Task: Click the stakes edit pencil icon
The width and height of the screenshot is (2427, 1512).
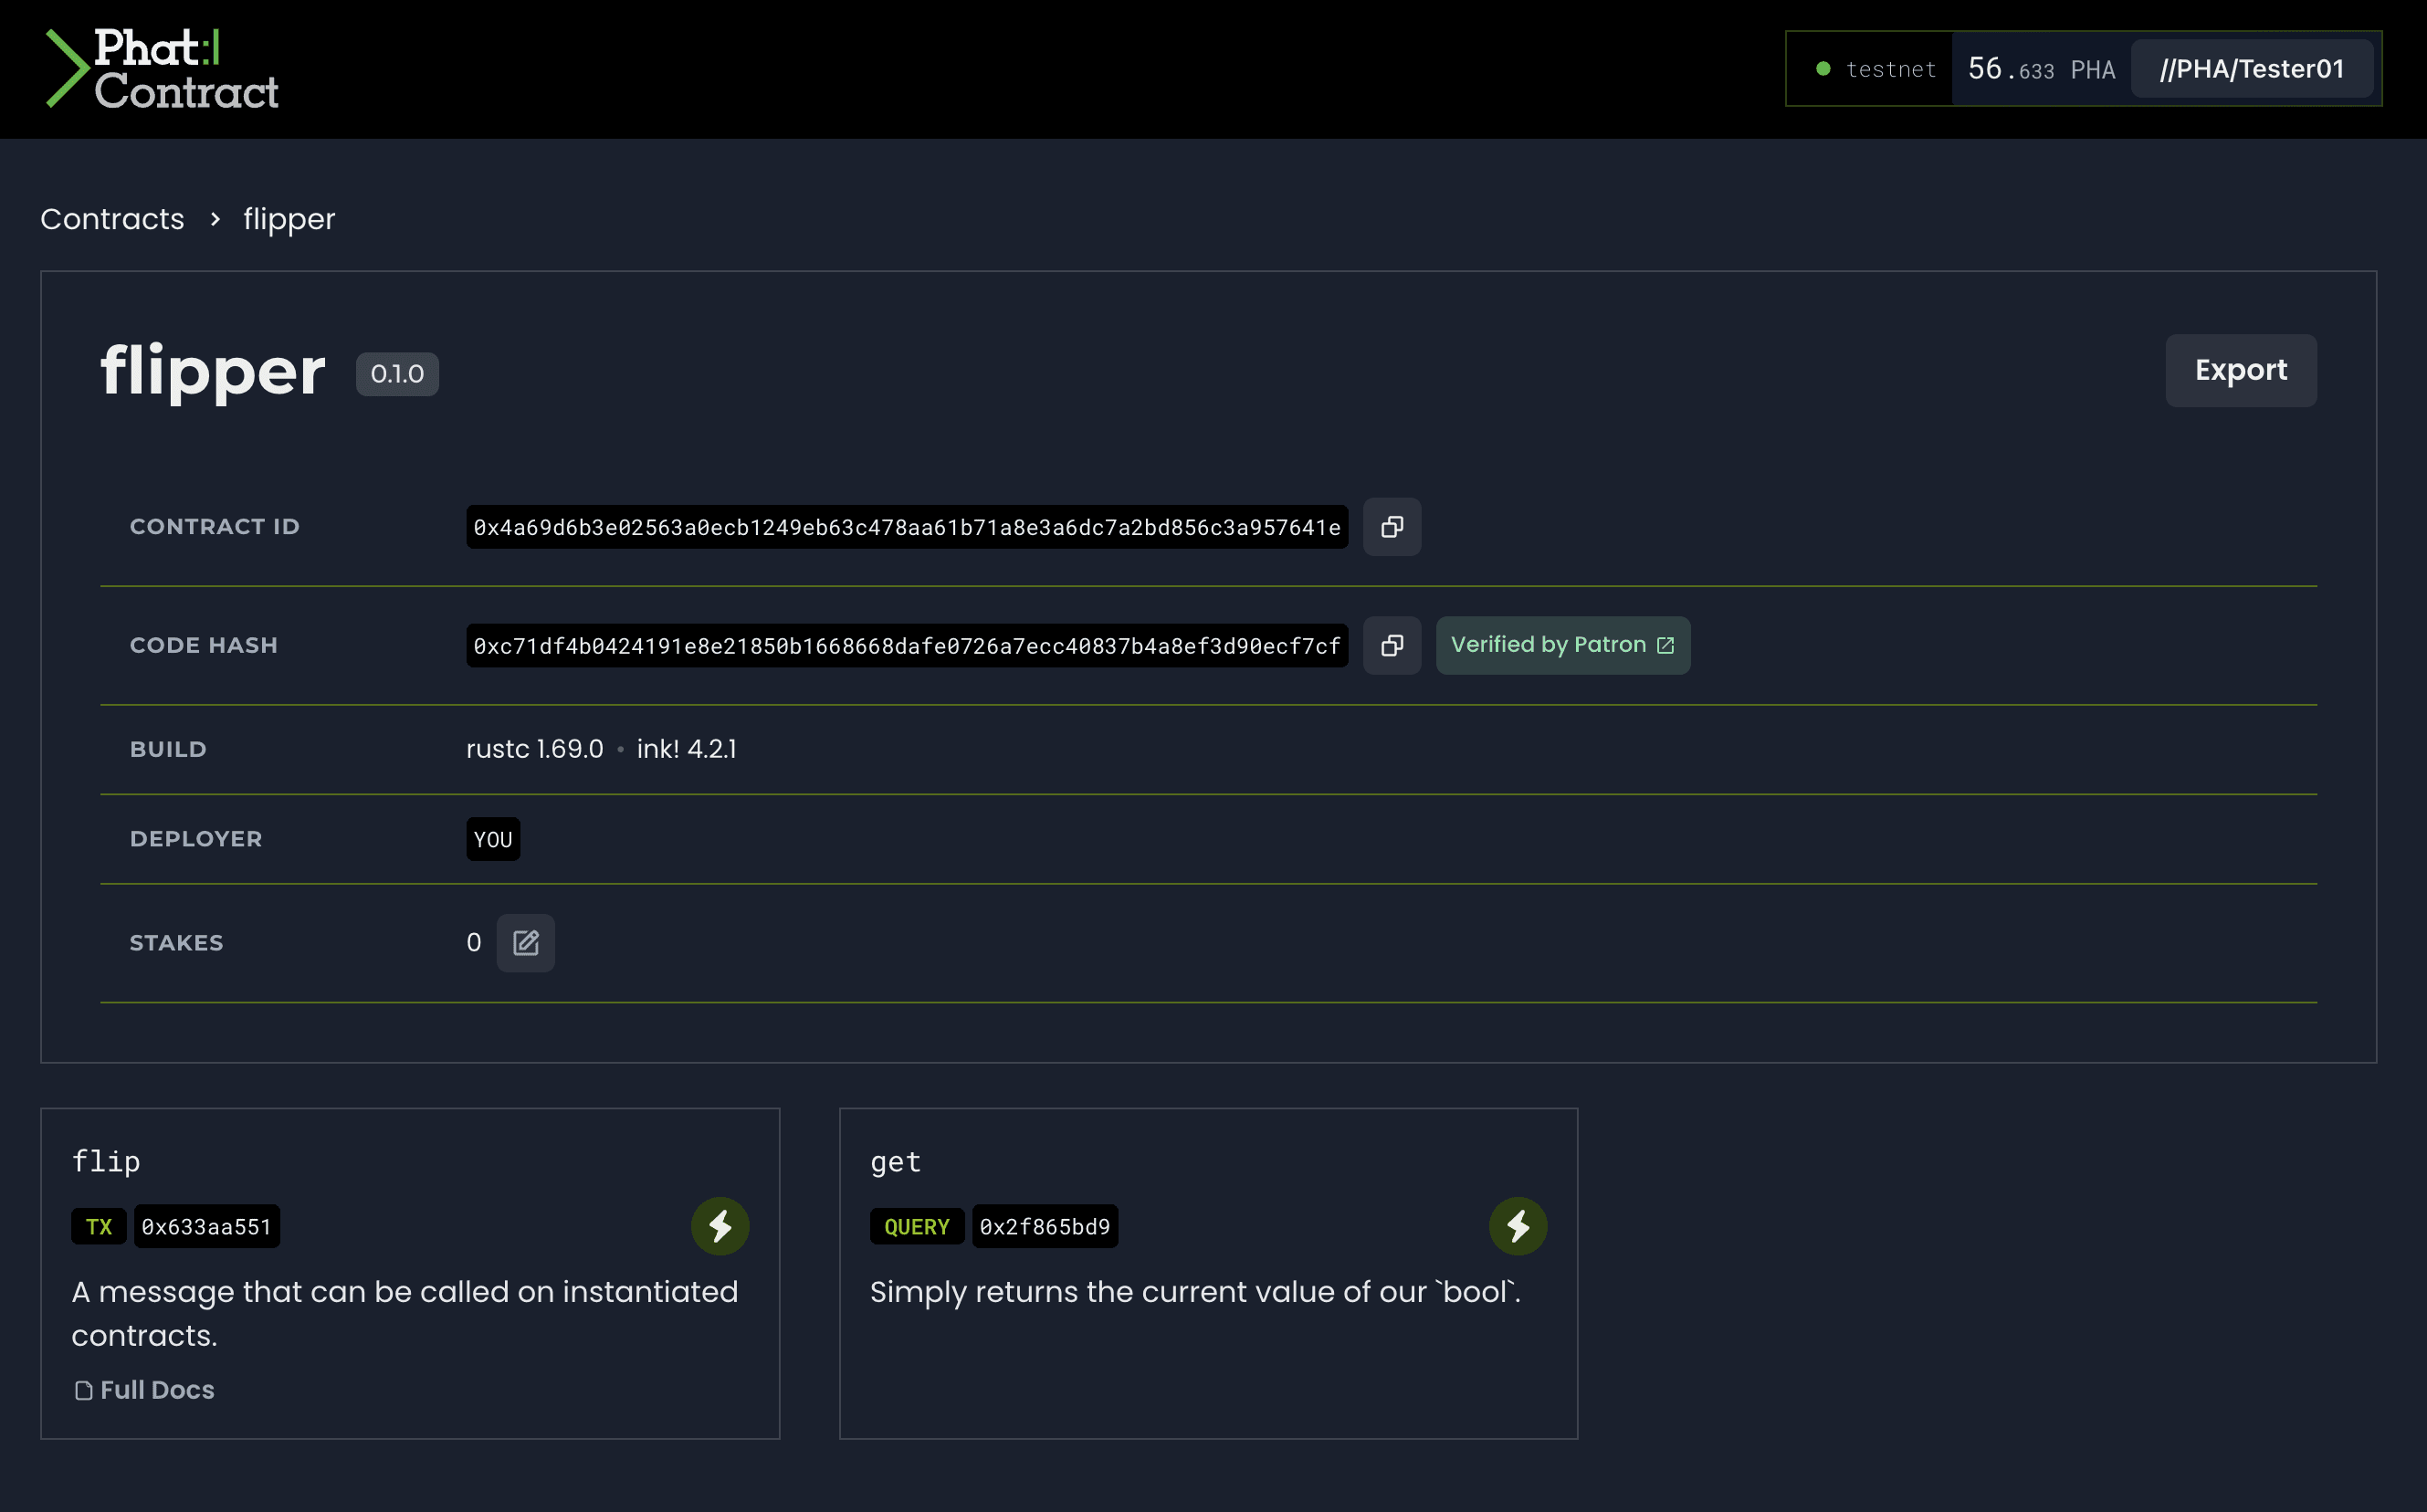Action: point(525,943)
